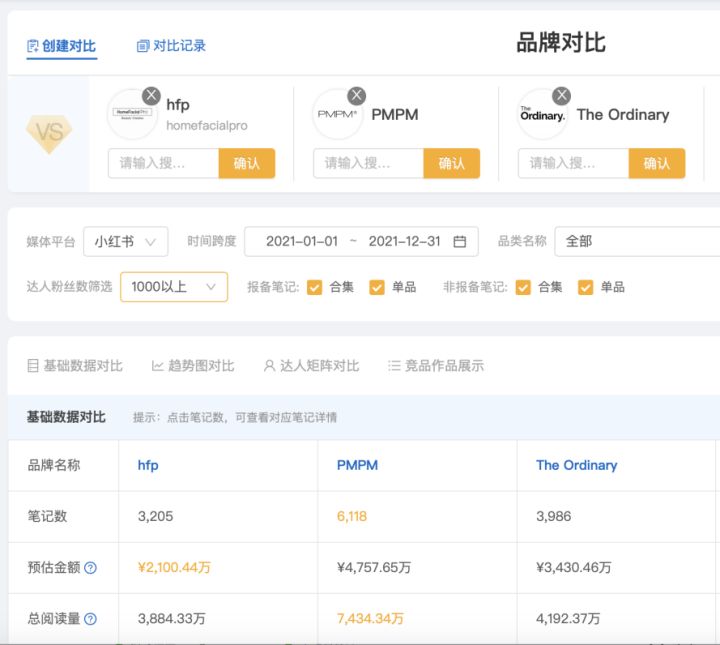Viewport: 720px width, 645px height.
Task: Remove The Ordinary brand via X icon
Action: coord(561,96)
